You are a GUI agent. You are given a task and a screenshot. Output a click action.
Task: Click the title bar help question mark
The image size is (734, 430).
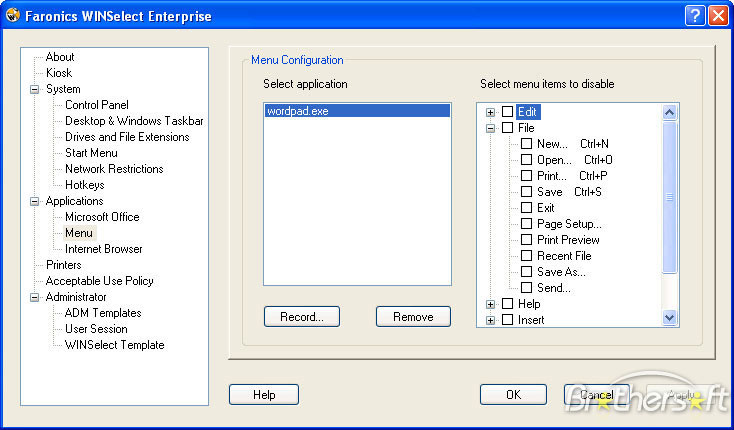[x=695, y=16]
